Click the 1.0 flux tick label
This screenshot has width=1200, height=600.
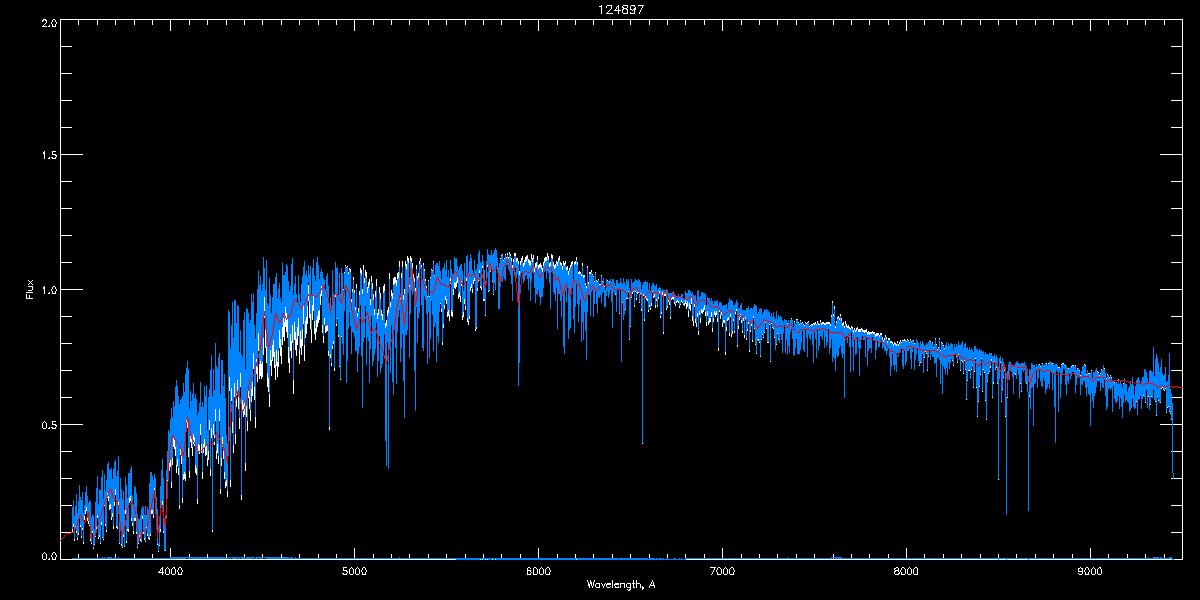click(48, 290)
